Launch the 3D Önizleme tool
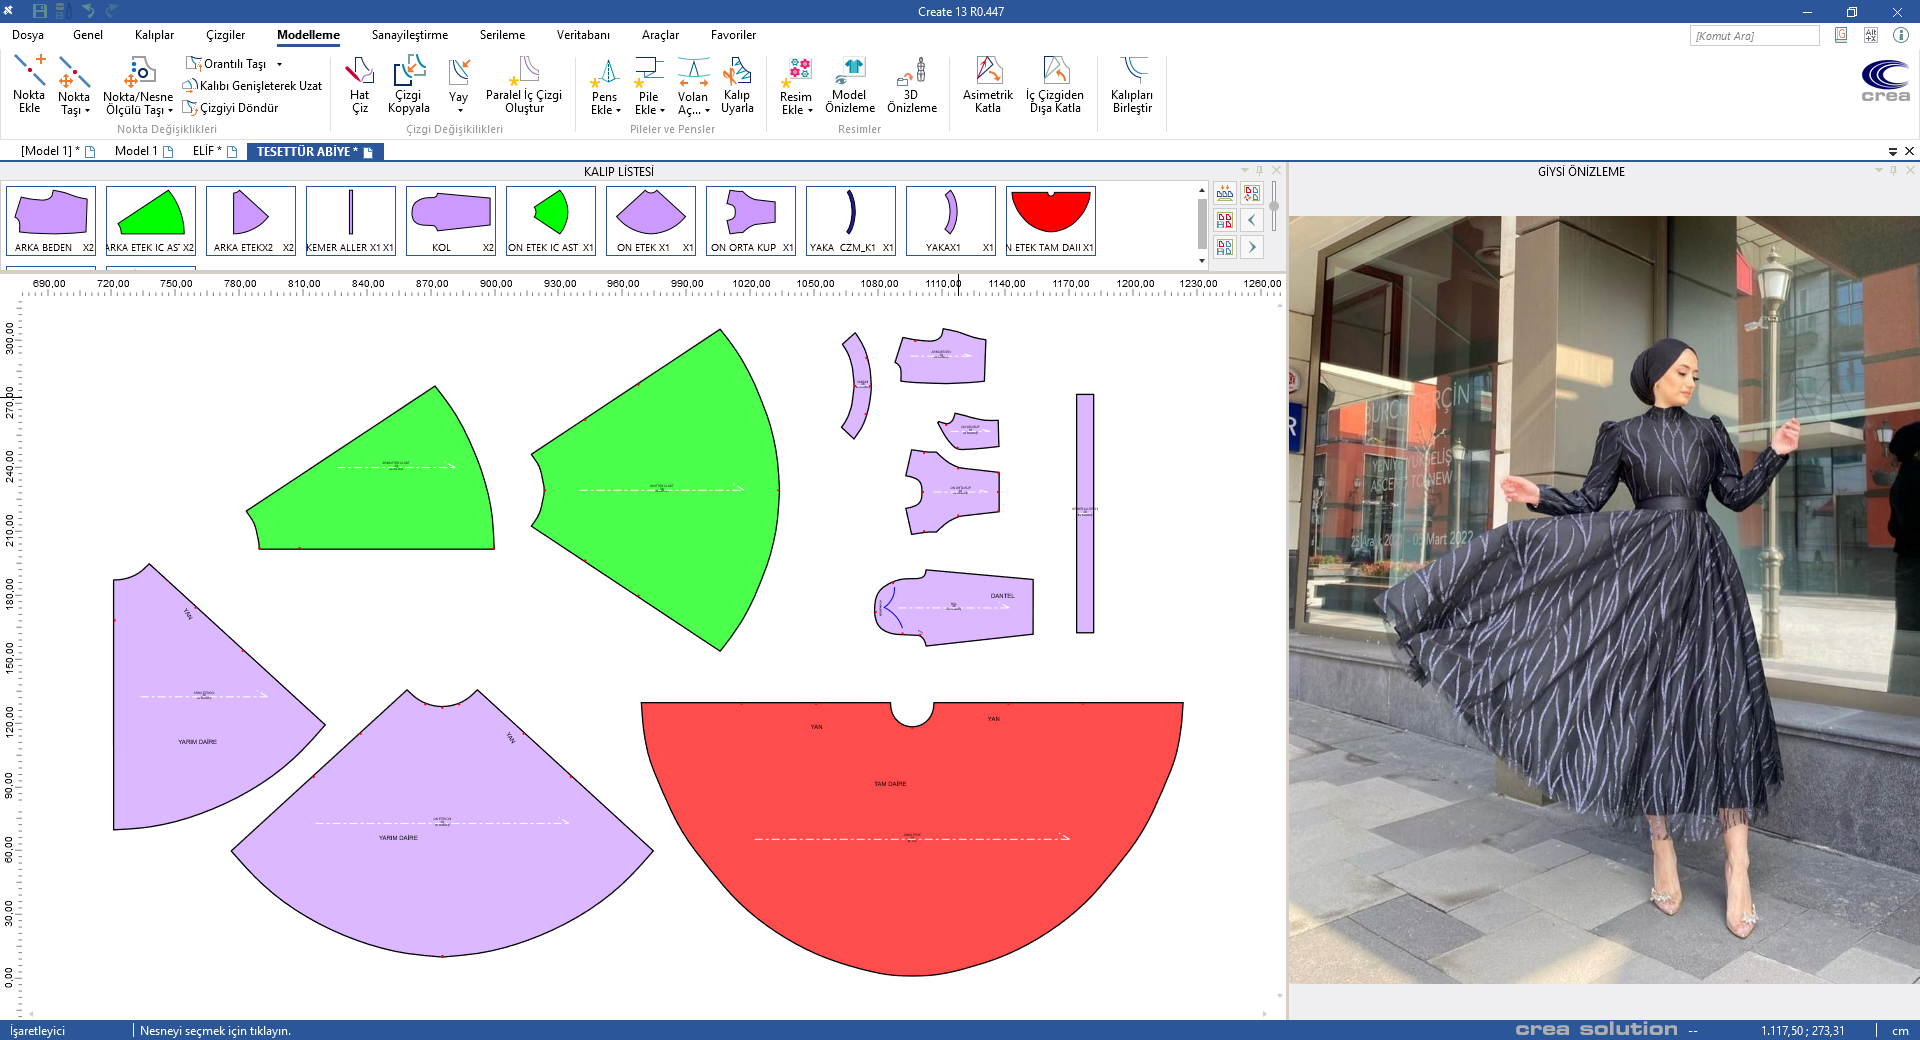Image resolution: width=1920 pixels, height=1040 pixels. point(911,84)
